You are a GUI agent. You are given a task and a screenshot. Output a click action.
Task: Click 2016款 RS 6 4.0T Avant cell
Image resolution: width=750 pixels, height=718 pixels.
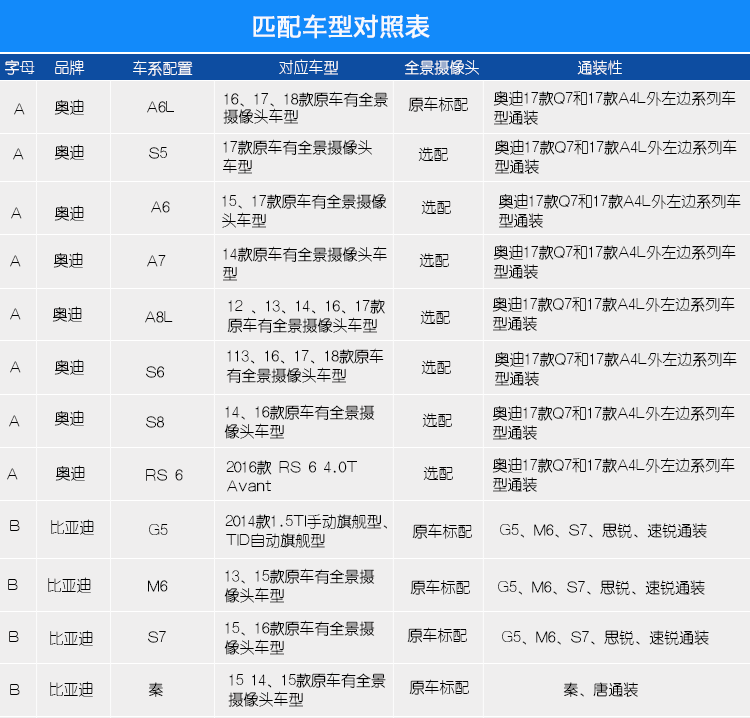292,476
